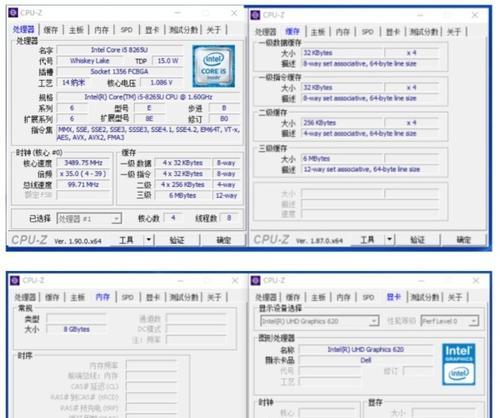Click the 8 GBytes memory size value
The width and height of the screenshot is (500, 418).
(77, 329)
